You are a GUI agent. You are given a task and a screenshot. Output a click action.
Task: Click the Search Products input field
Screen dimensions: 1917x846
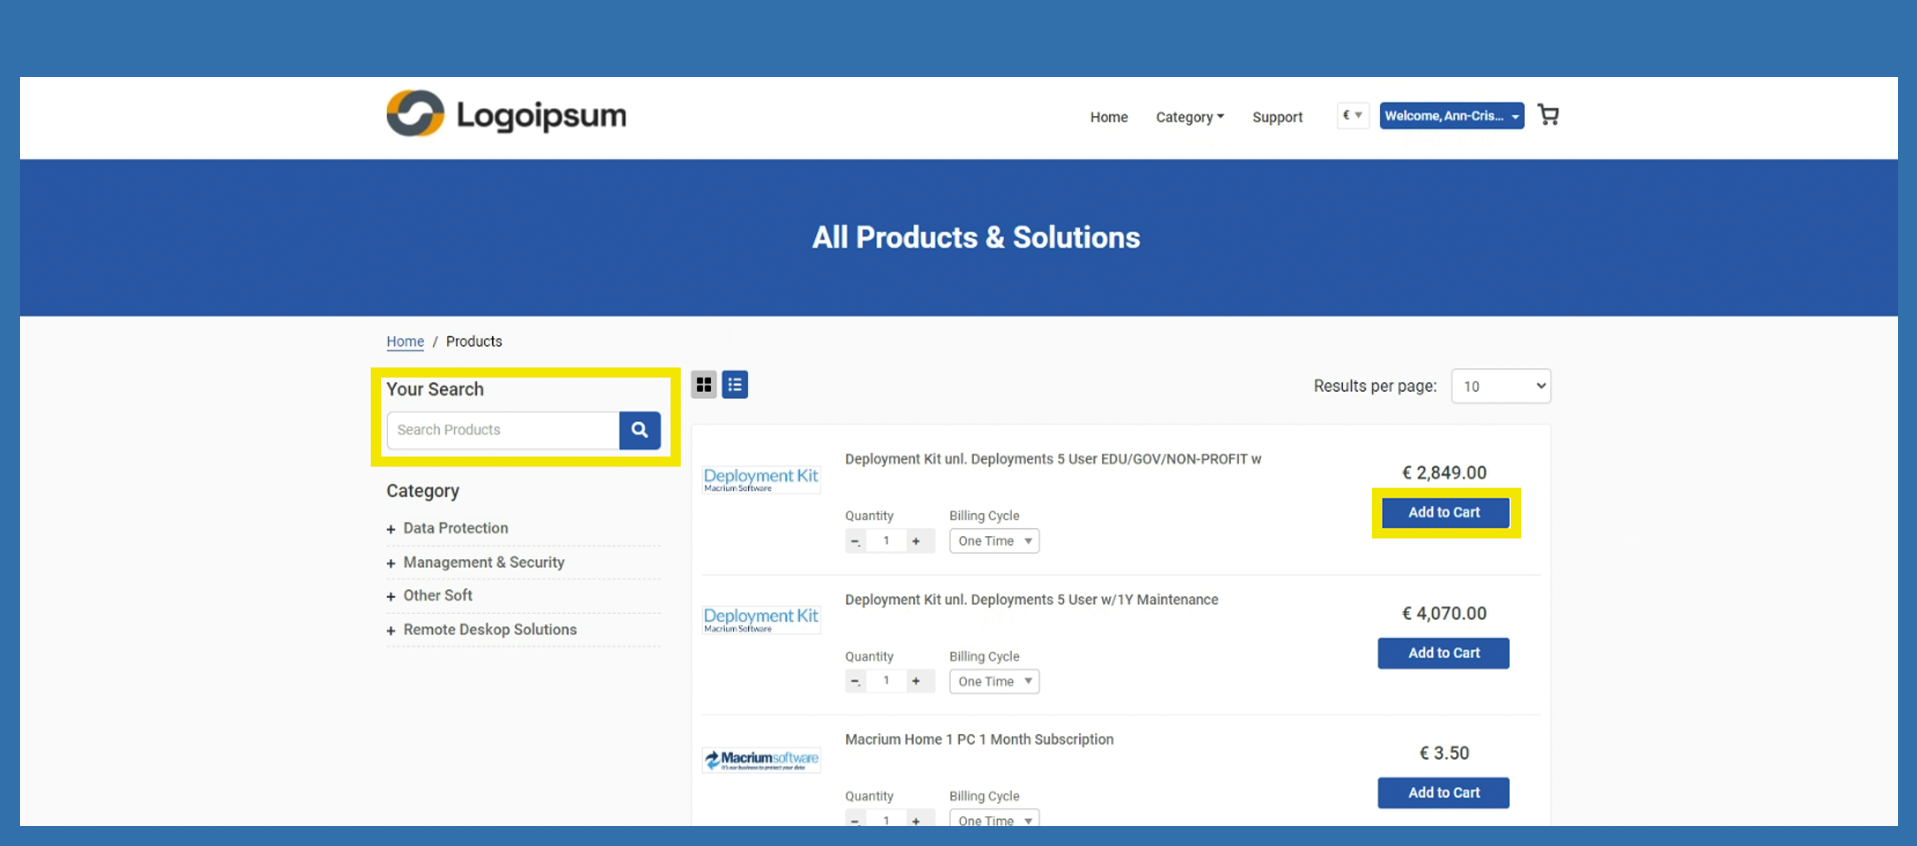[x=503, y=430]
